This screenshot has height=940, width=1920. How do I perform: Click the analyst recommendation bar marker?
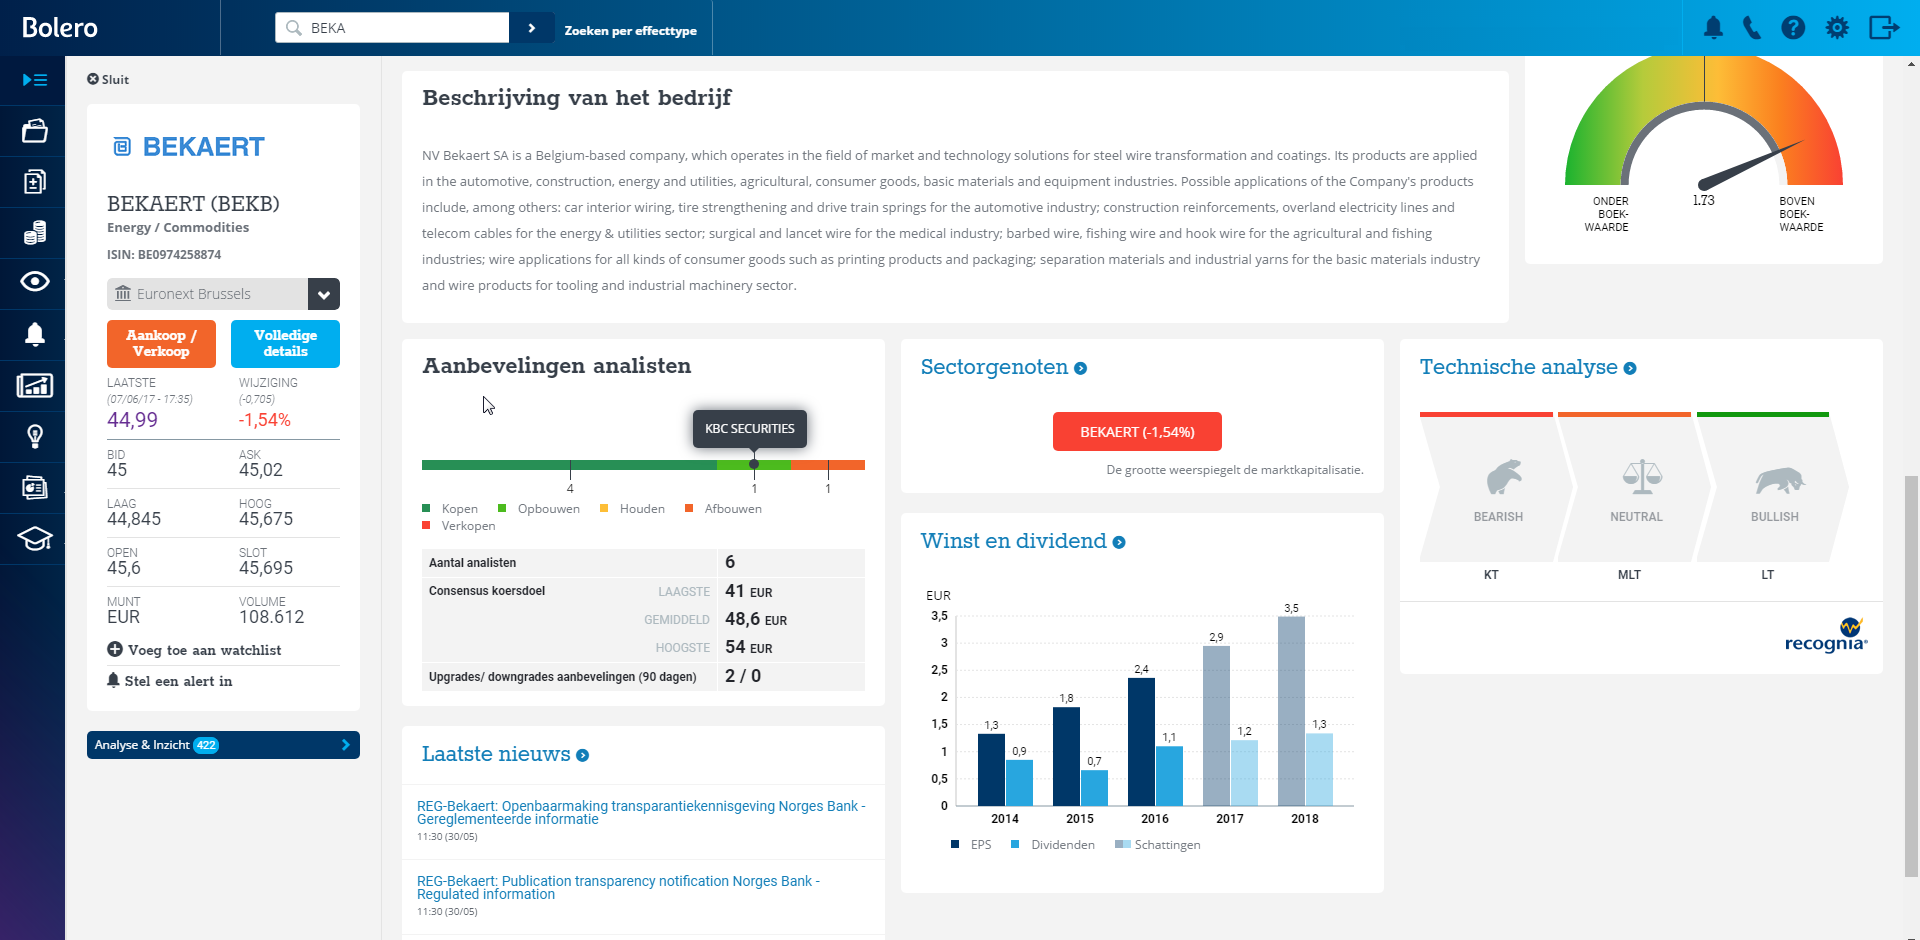coord(754,464)
